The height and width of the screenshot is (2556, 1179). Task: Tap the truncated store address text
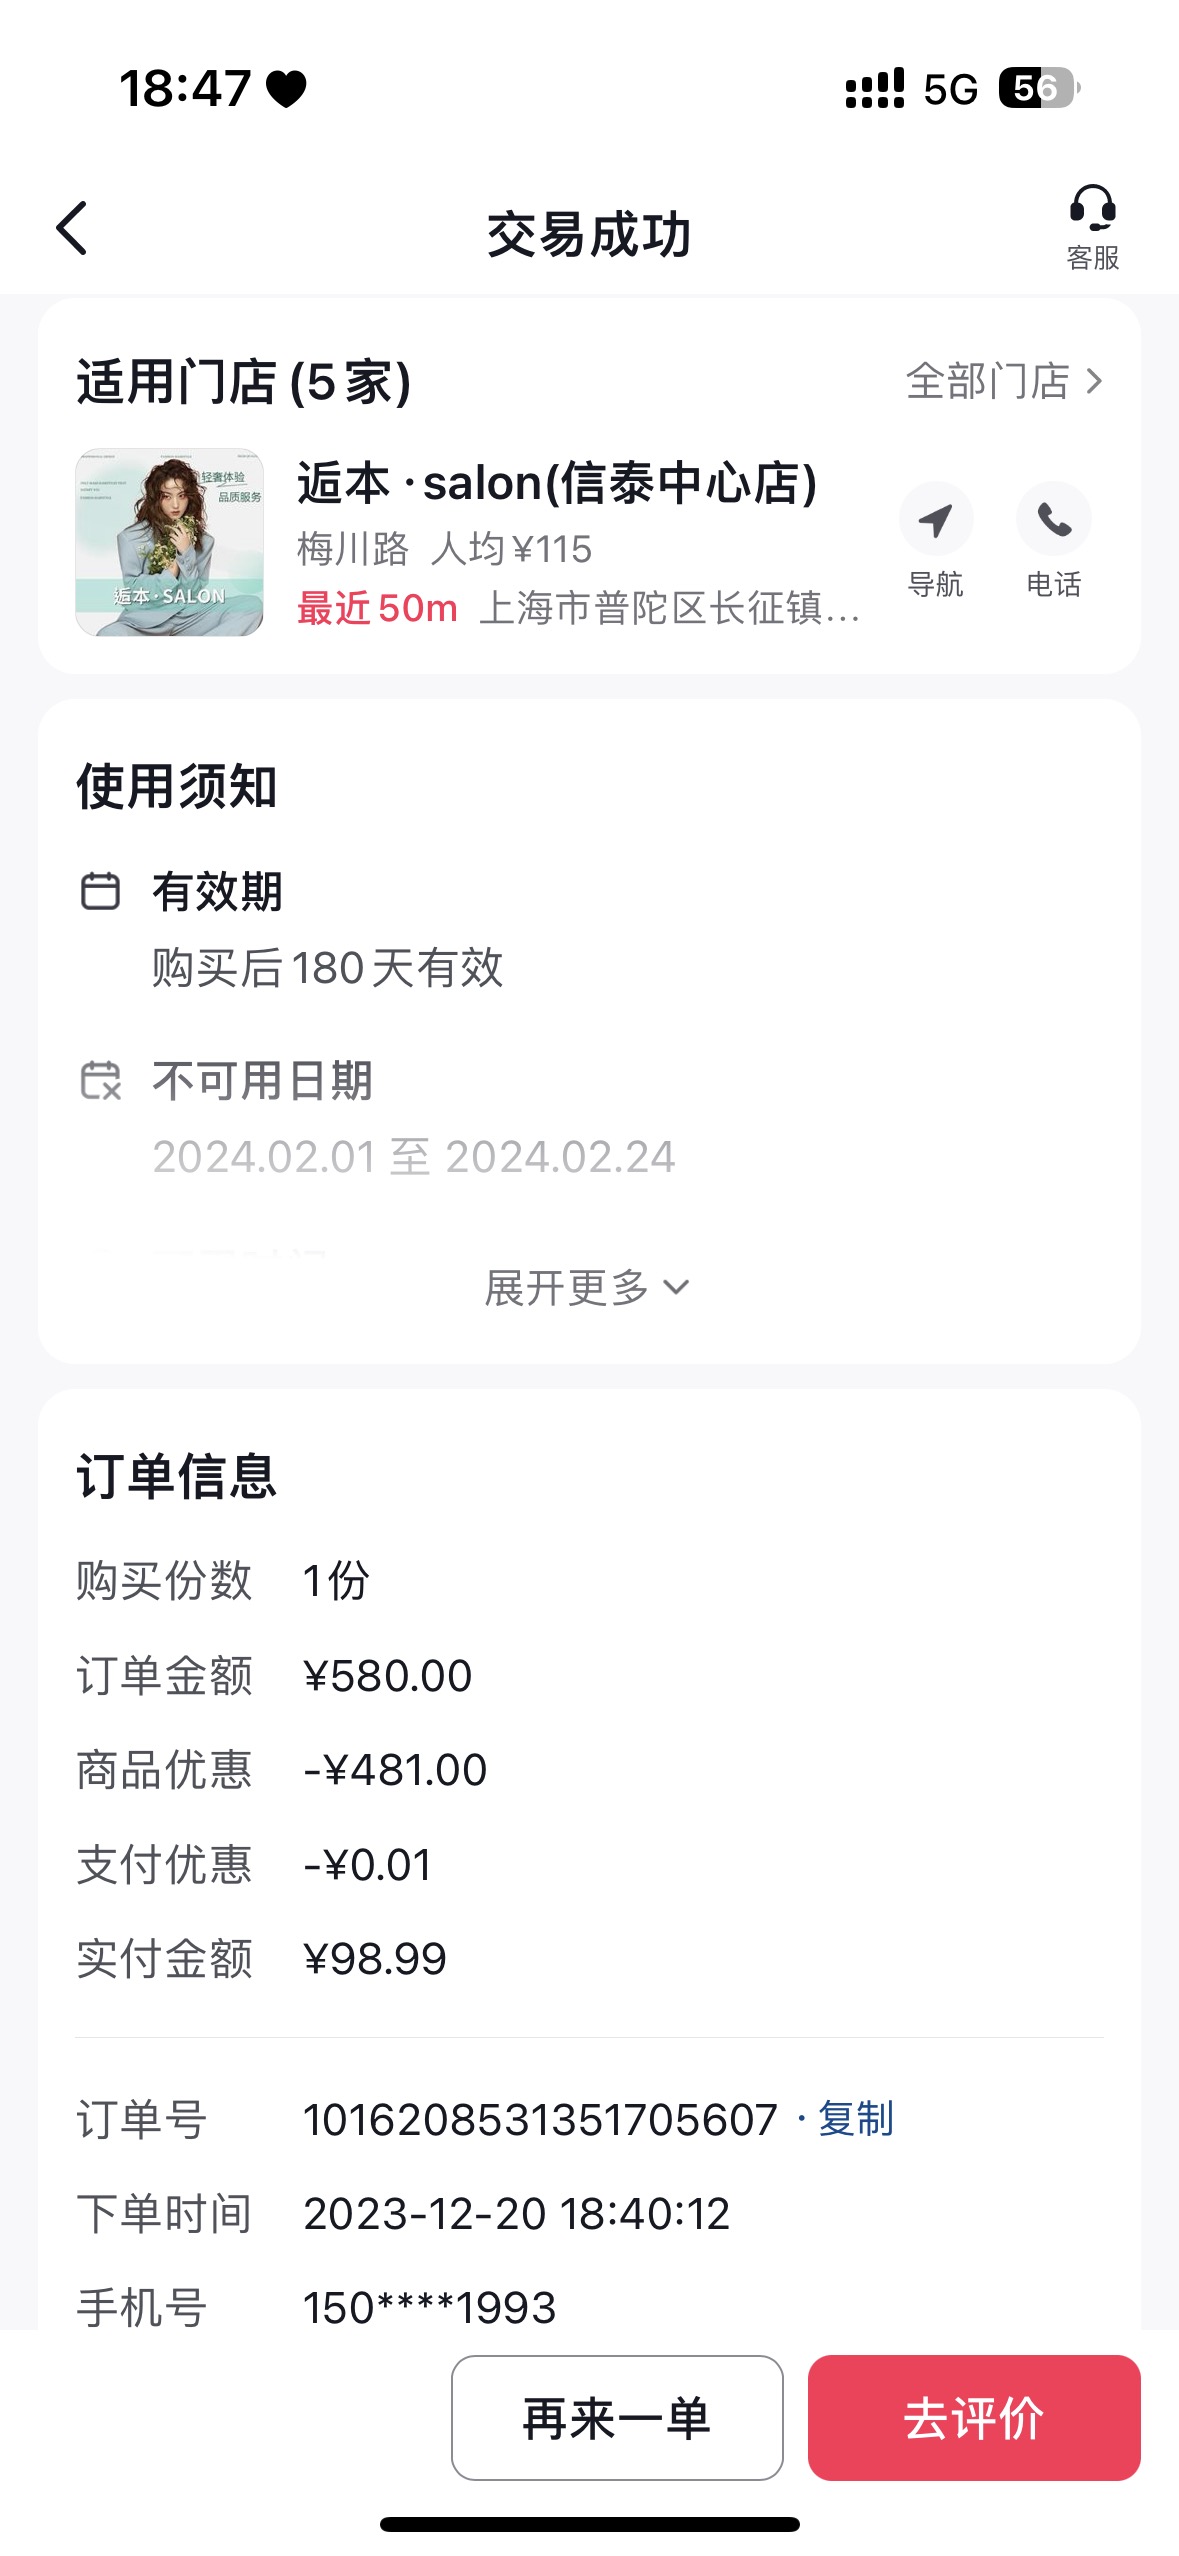670,608
